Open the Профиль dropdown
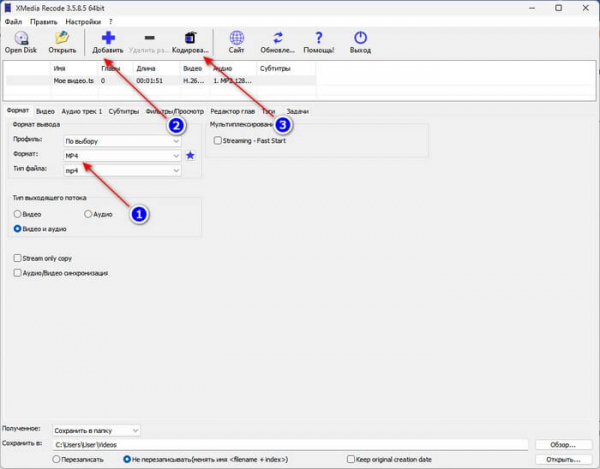600x469 pixels. coord(122,141)
